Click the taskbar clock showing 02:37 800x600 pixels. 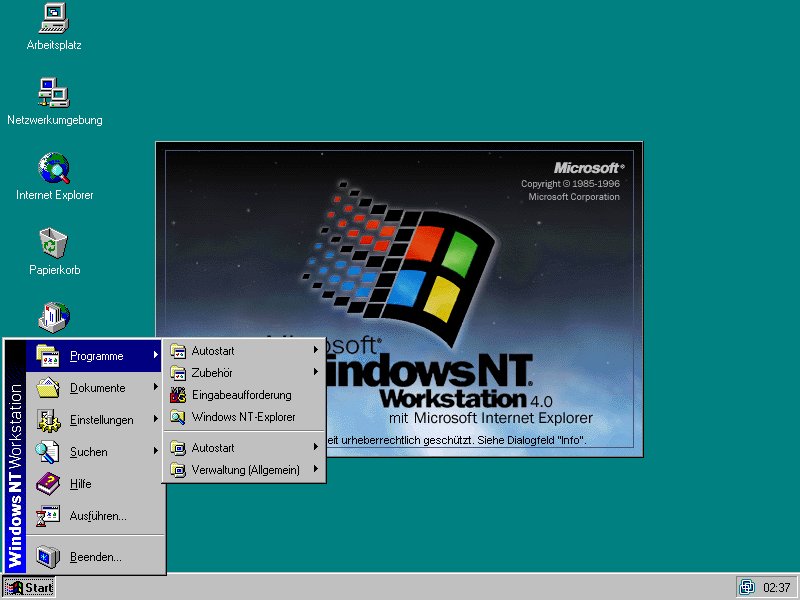pos(776,587)
